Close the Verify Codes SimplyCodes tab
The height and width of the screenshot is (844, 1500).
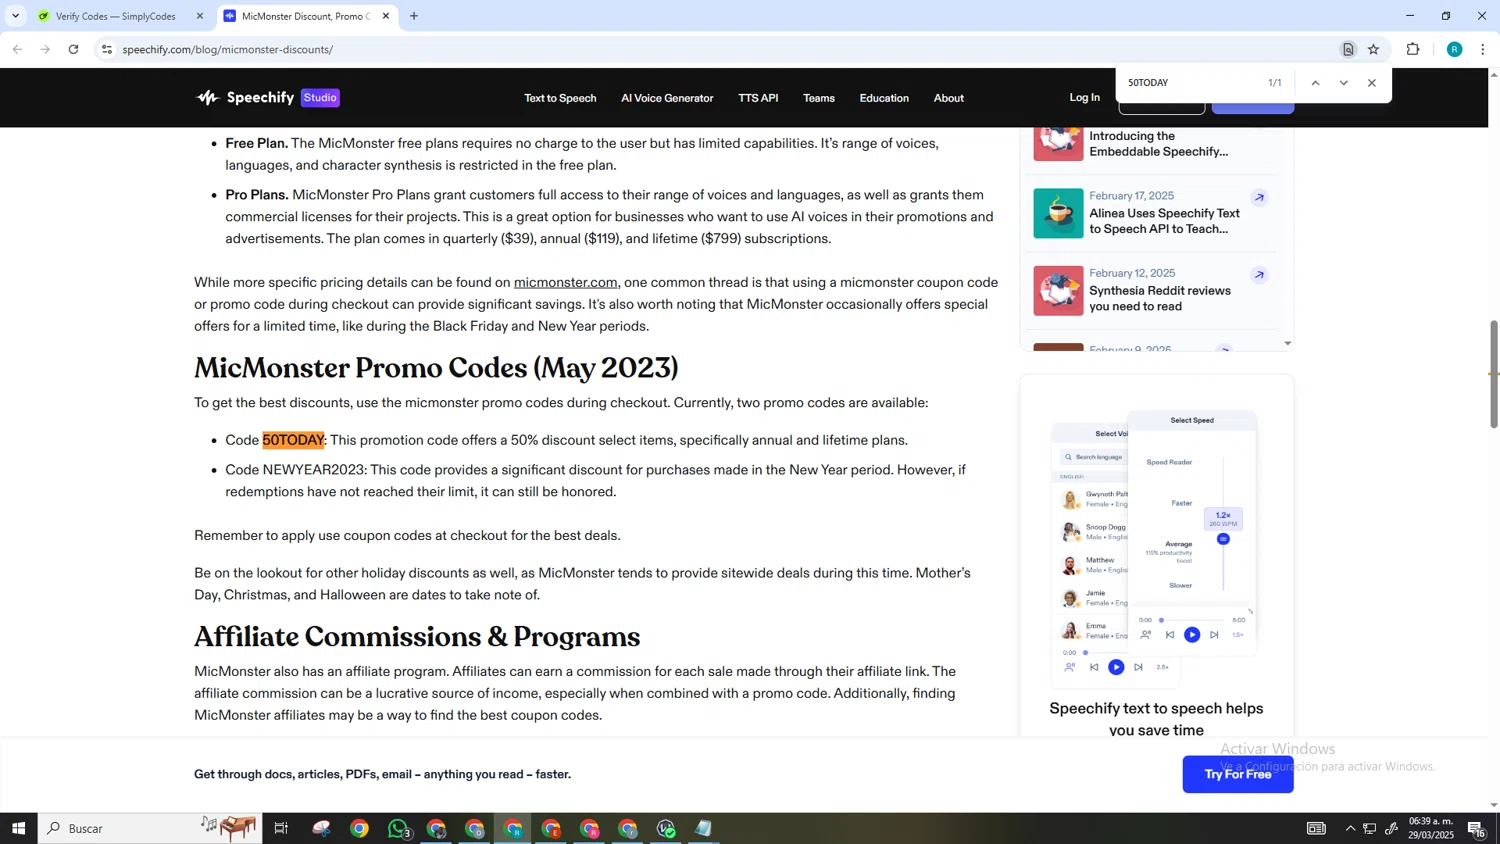coord(200,16)
